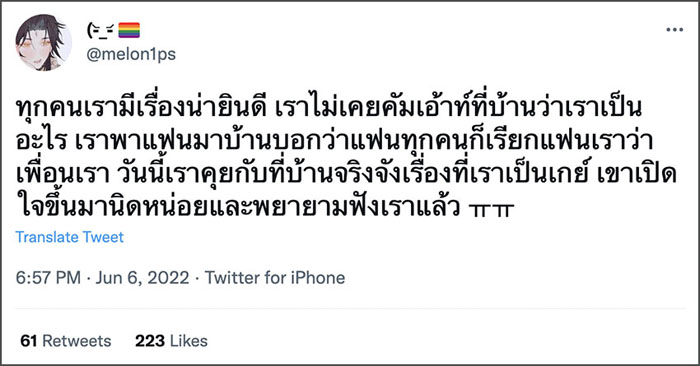This screenshot has height=366, width=700.
Task: Click tweet line starting with ทุกคนเรามีเรื่องน่ายินดี
Action: (x=329, y=109)
